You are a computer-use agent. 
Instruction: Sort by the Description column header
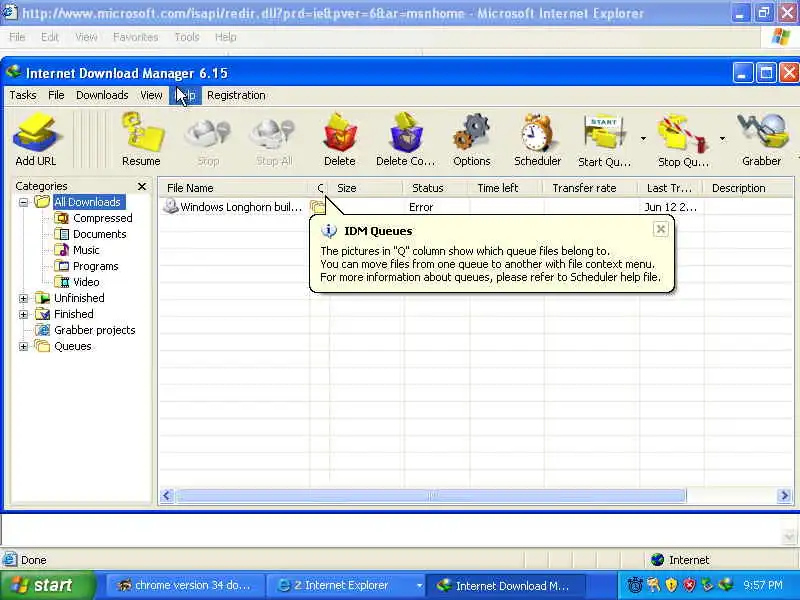(x=748, y=188)
